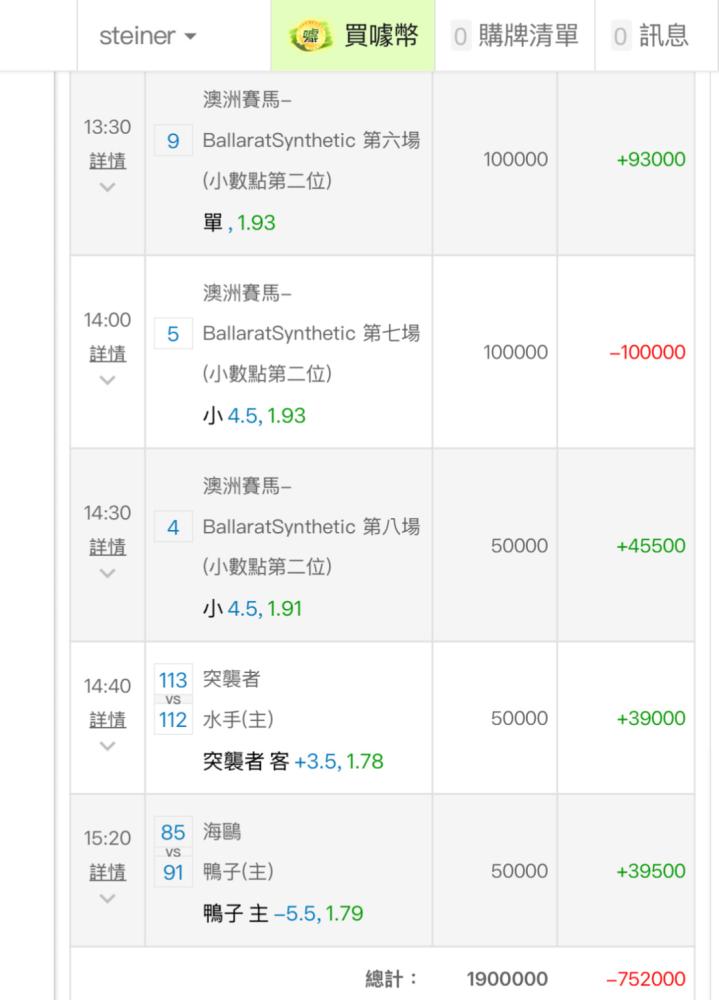Open the 購牌清單 tab

515,37
